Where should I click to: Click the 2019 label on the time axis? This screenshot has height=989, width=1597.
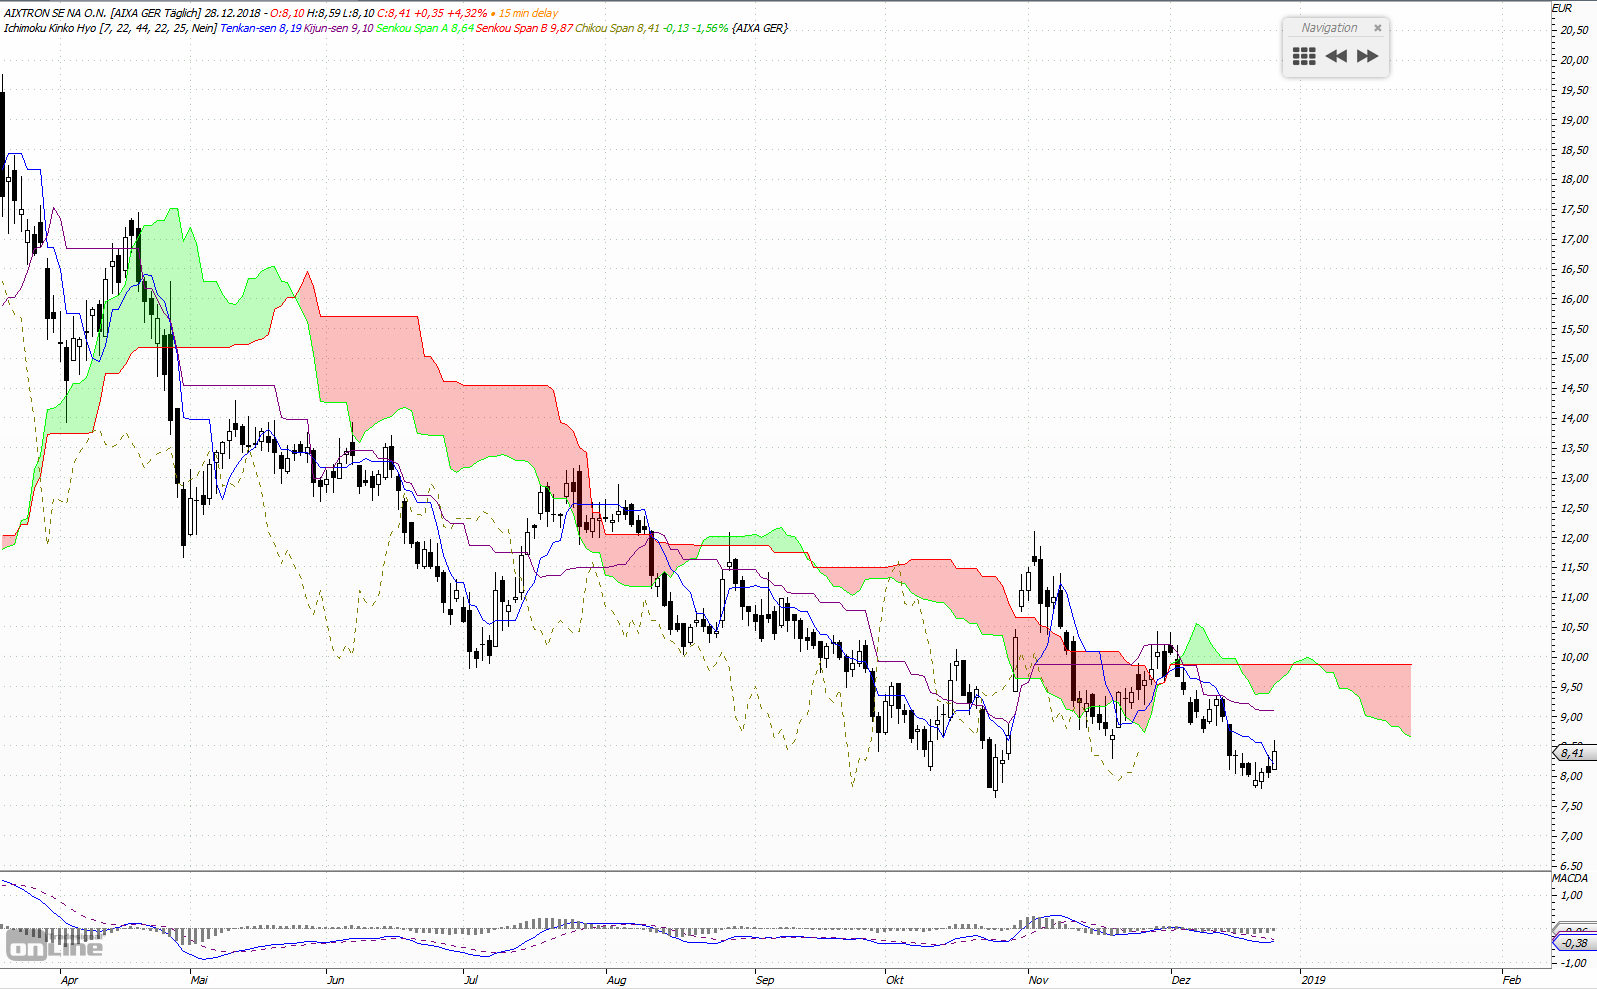1313,980
